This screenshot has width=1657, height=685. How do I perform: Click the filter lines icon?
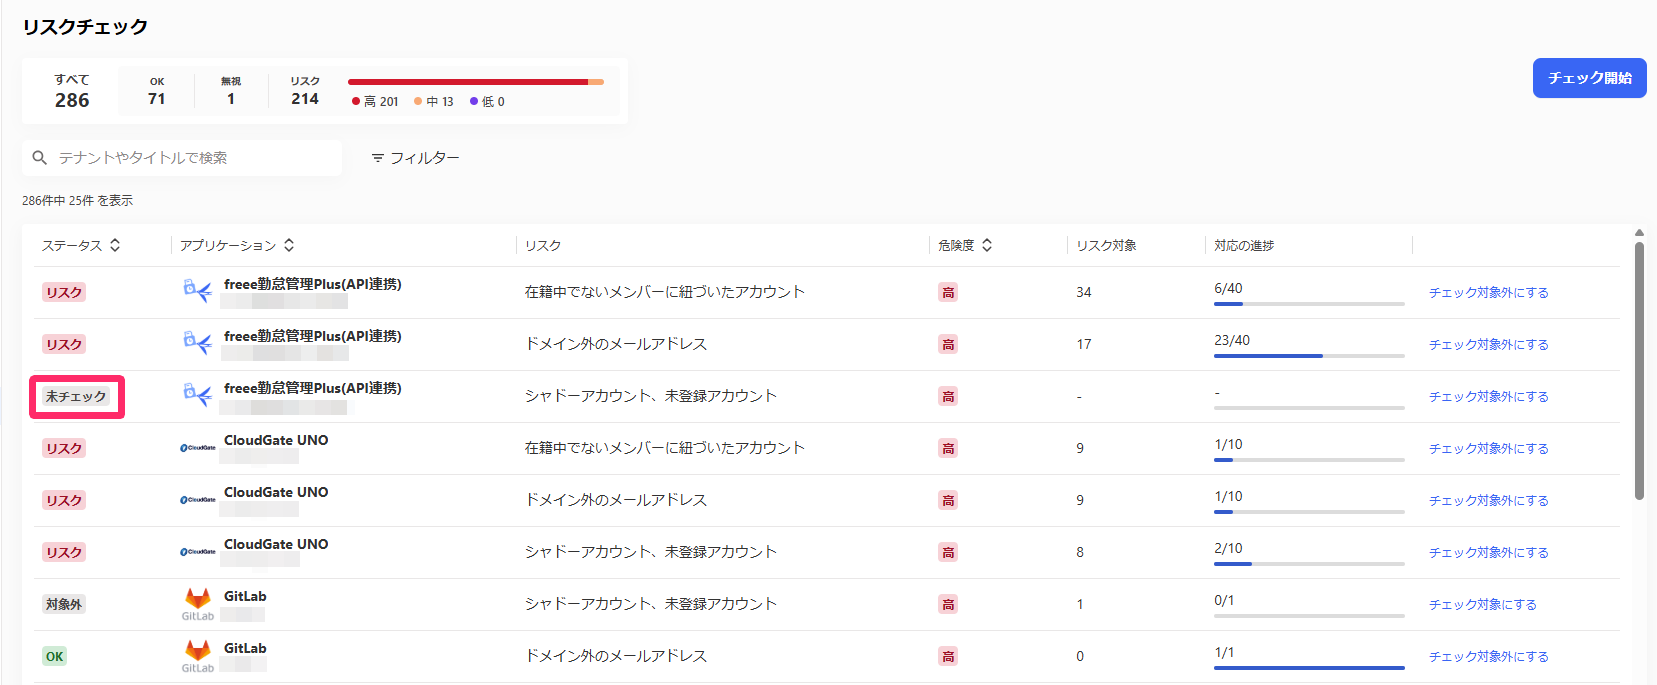click(x=378, y=158)
